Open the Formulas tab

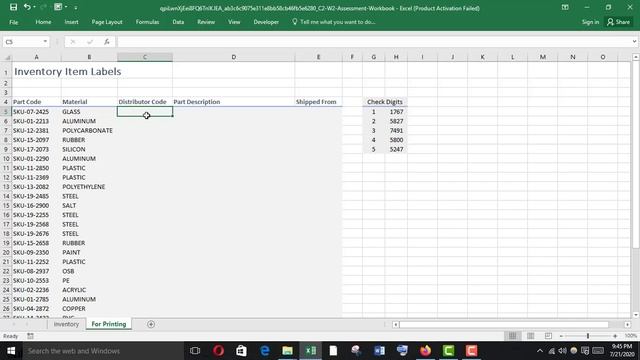tap(147, 22)
